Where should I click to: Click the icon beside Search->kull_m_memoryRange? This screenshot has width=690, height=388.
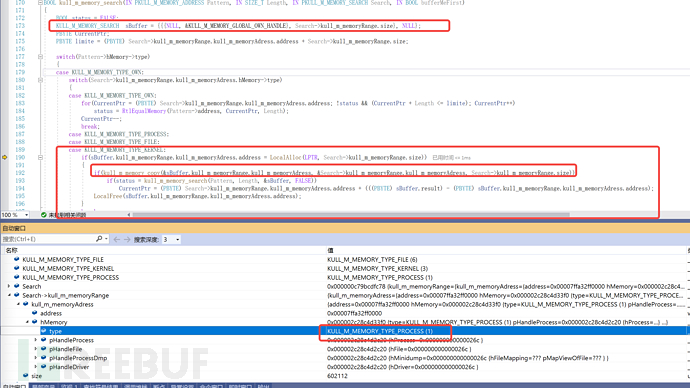click(17, 295)
